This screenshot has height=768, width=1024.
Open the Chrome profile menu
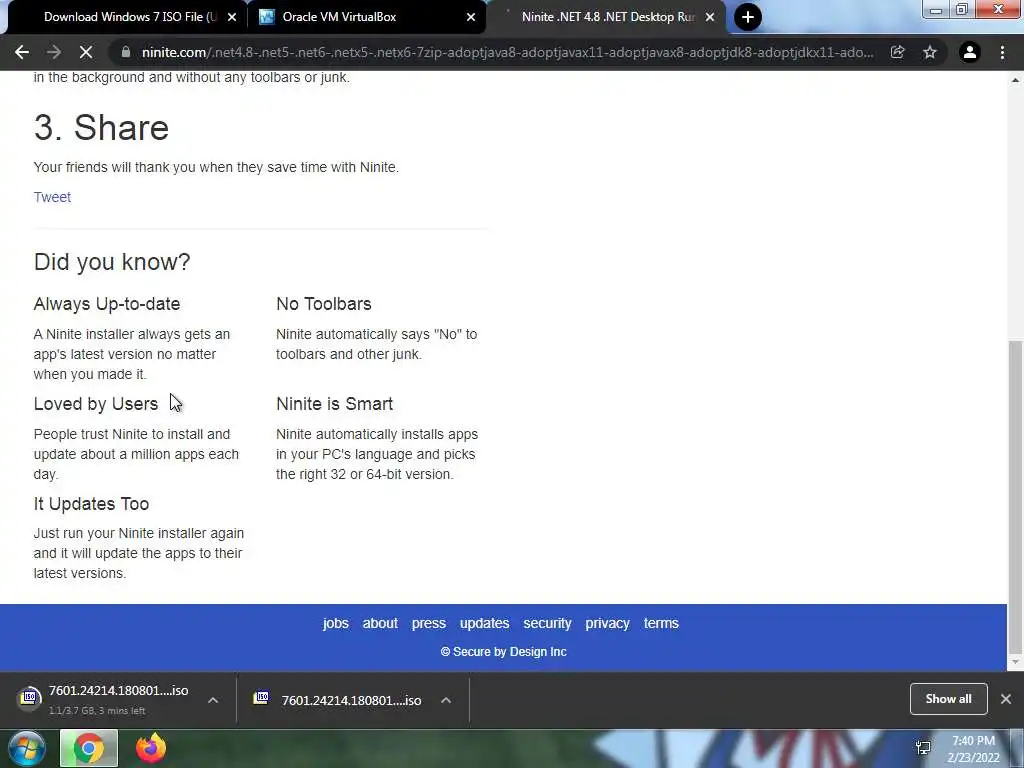tap(970, 52)
